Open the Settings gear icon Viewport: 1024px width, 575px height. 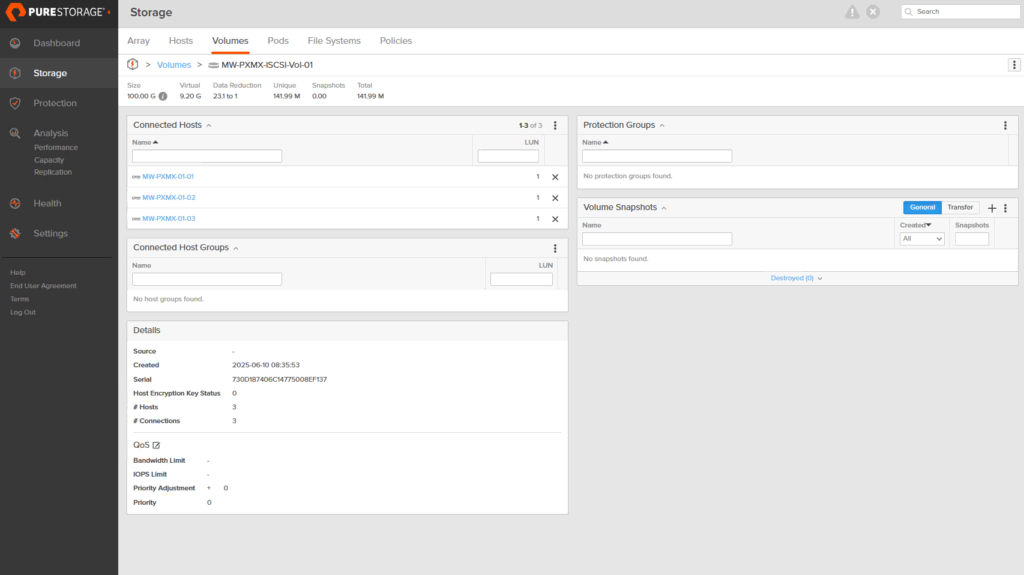pos(15,233)
